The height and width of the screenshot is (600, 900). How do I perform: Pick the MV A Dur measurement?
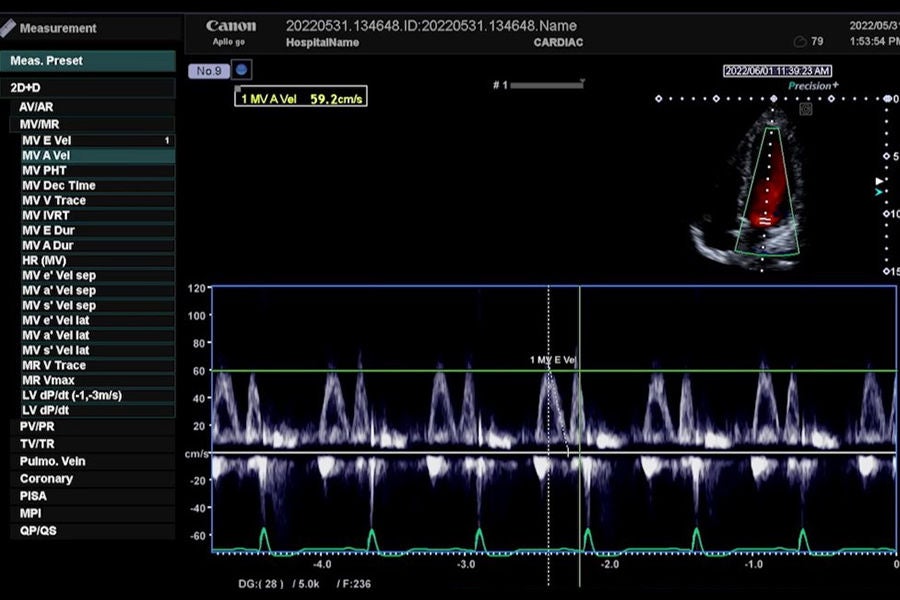click(x=98, y=245)
